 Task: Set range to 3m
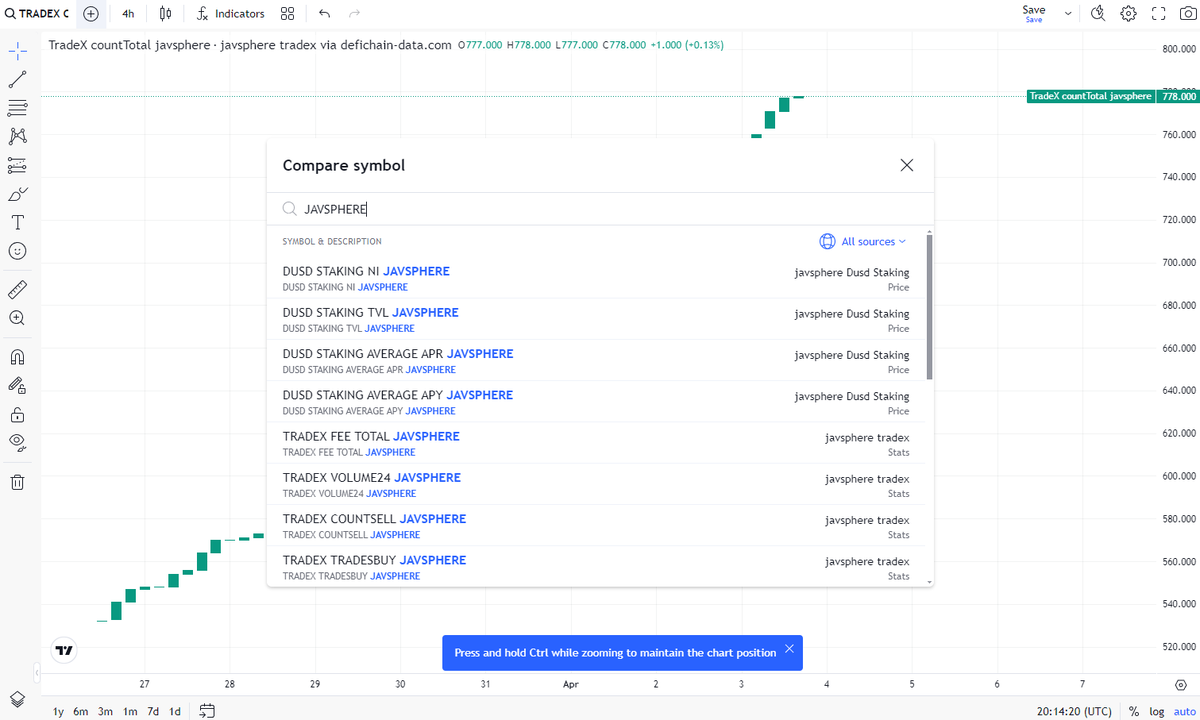(x=105, y=711)
